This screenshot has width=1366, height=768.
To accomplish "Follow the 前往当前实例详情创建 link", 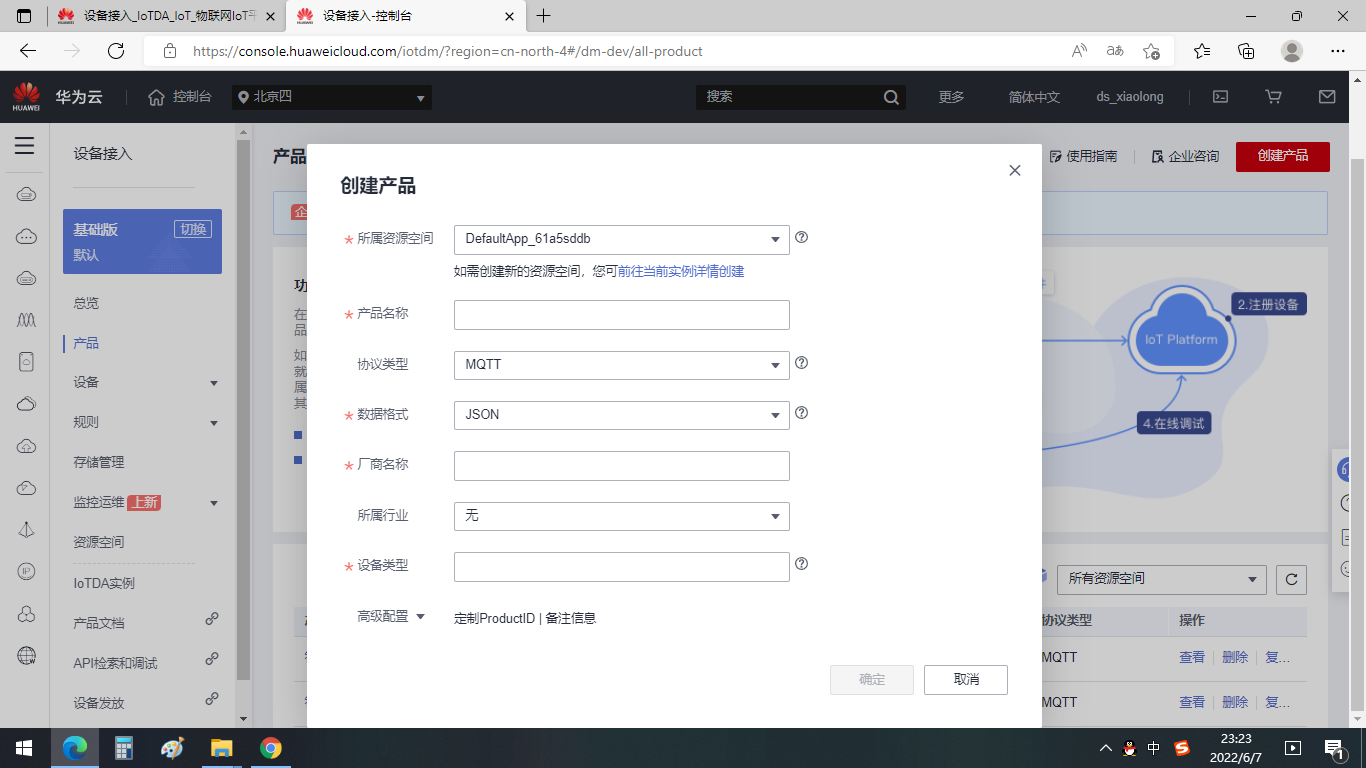I will [x=681, y=271].
